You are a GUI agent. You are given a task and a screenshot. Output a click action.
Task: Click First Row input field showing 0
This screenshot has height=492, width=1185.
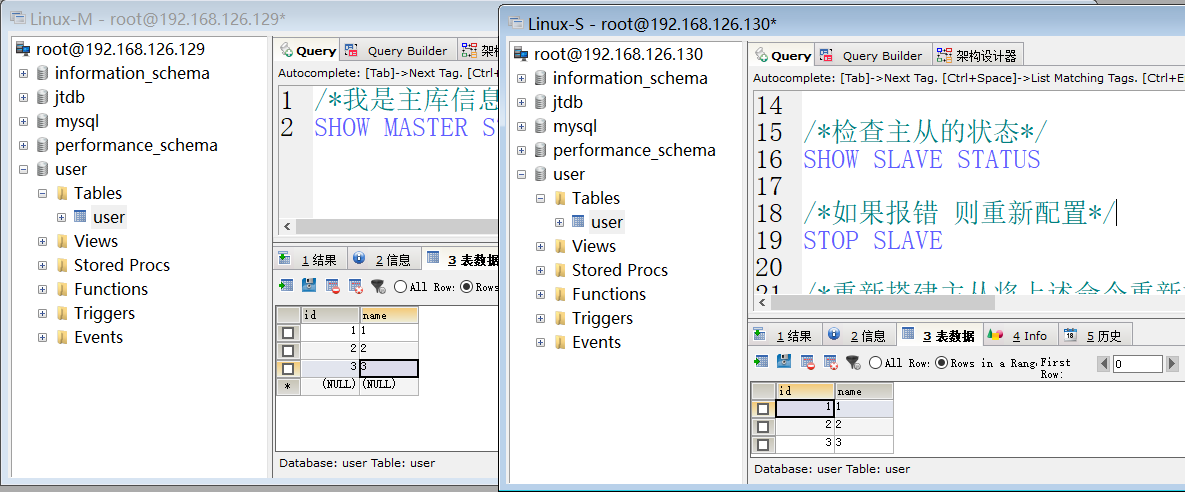coord(1137,364)
